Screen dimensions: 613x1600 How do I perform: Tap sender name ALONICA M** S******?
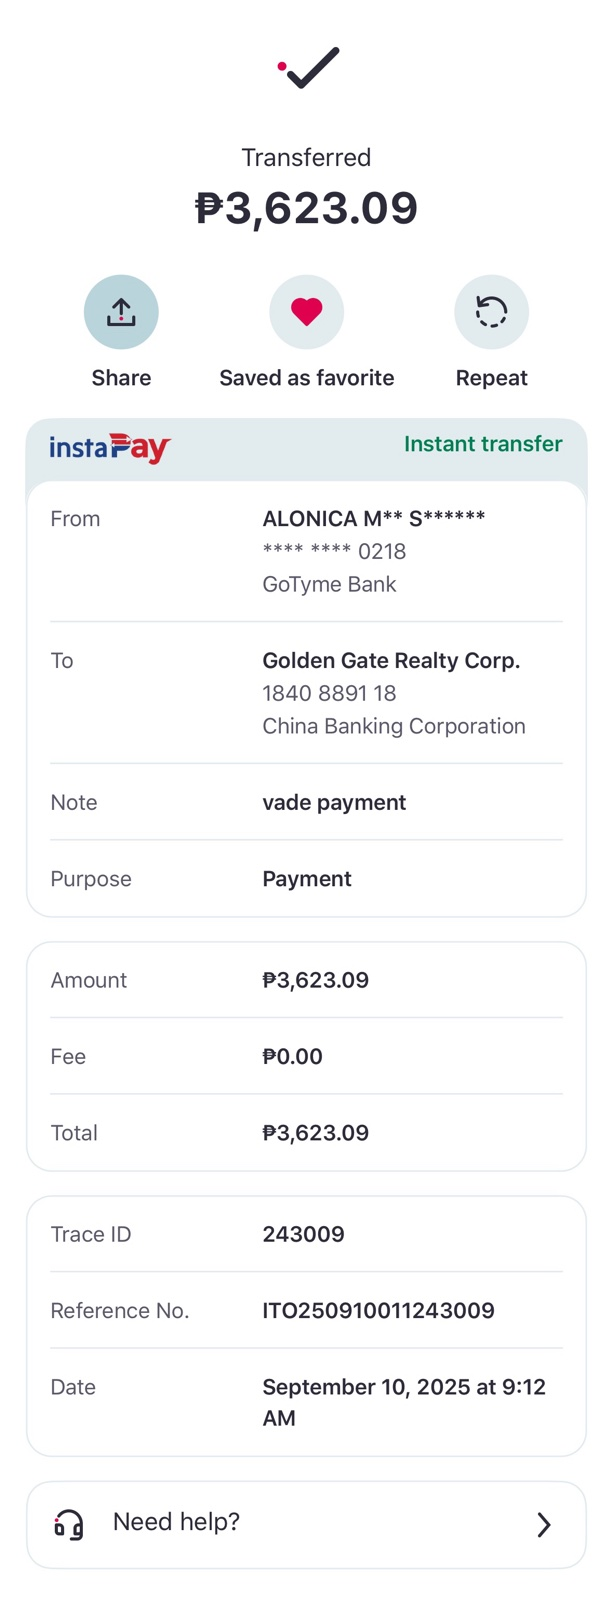[373, 518]
